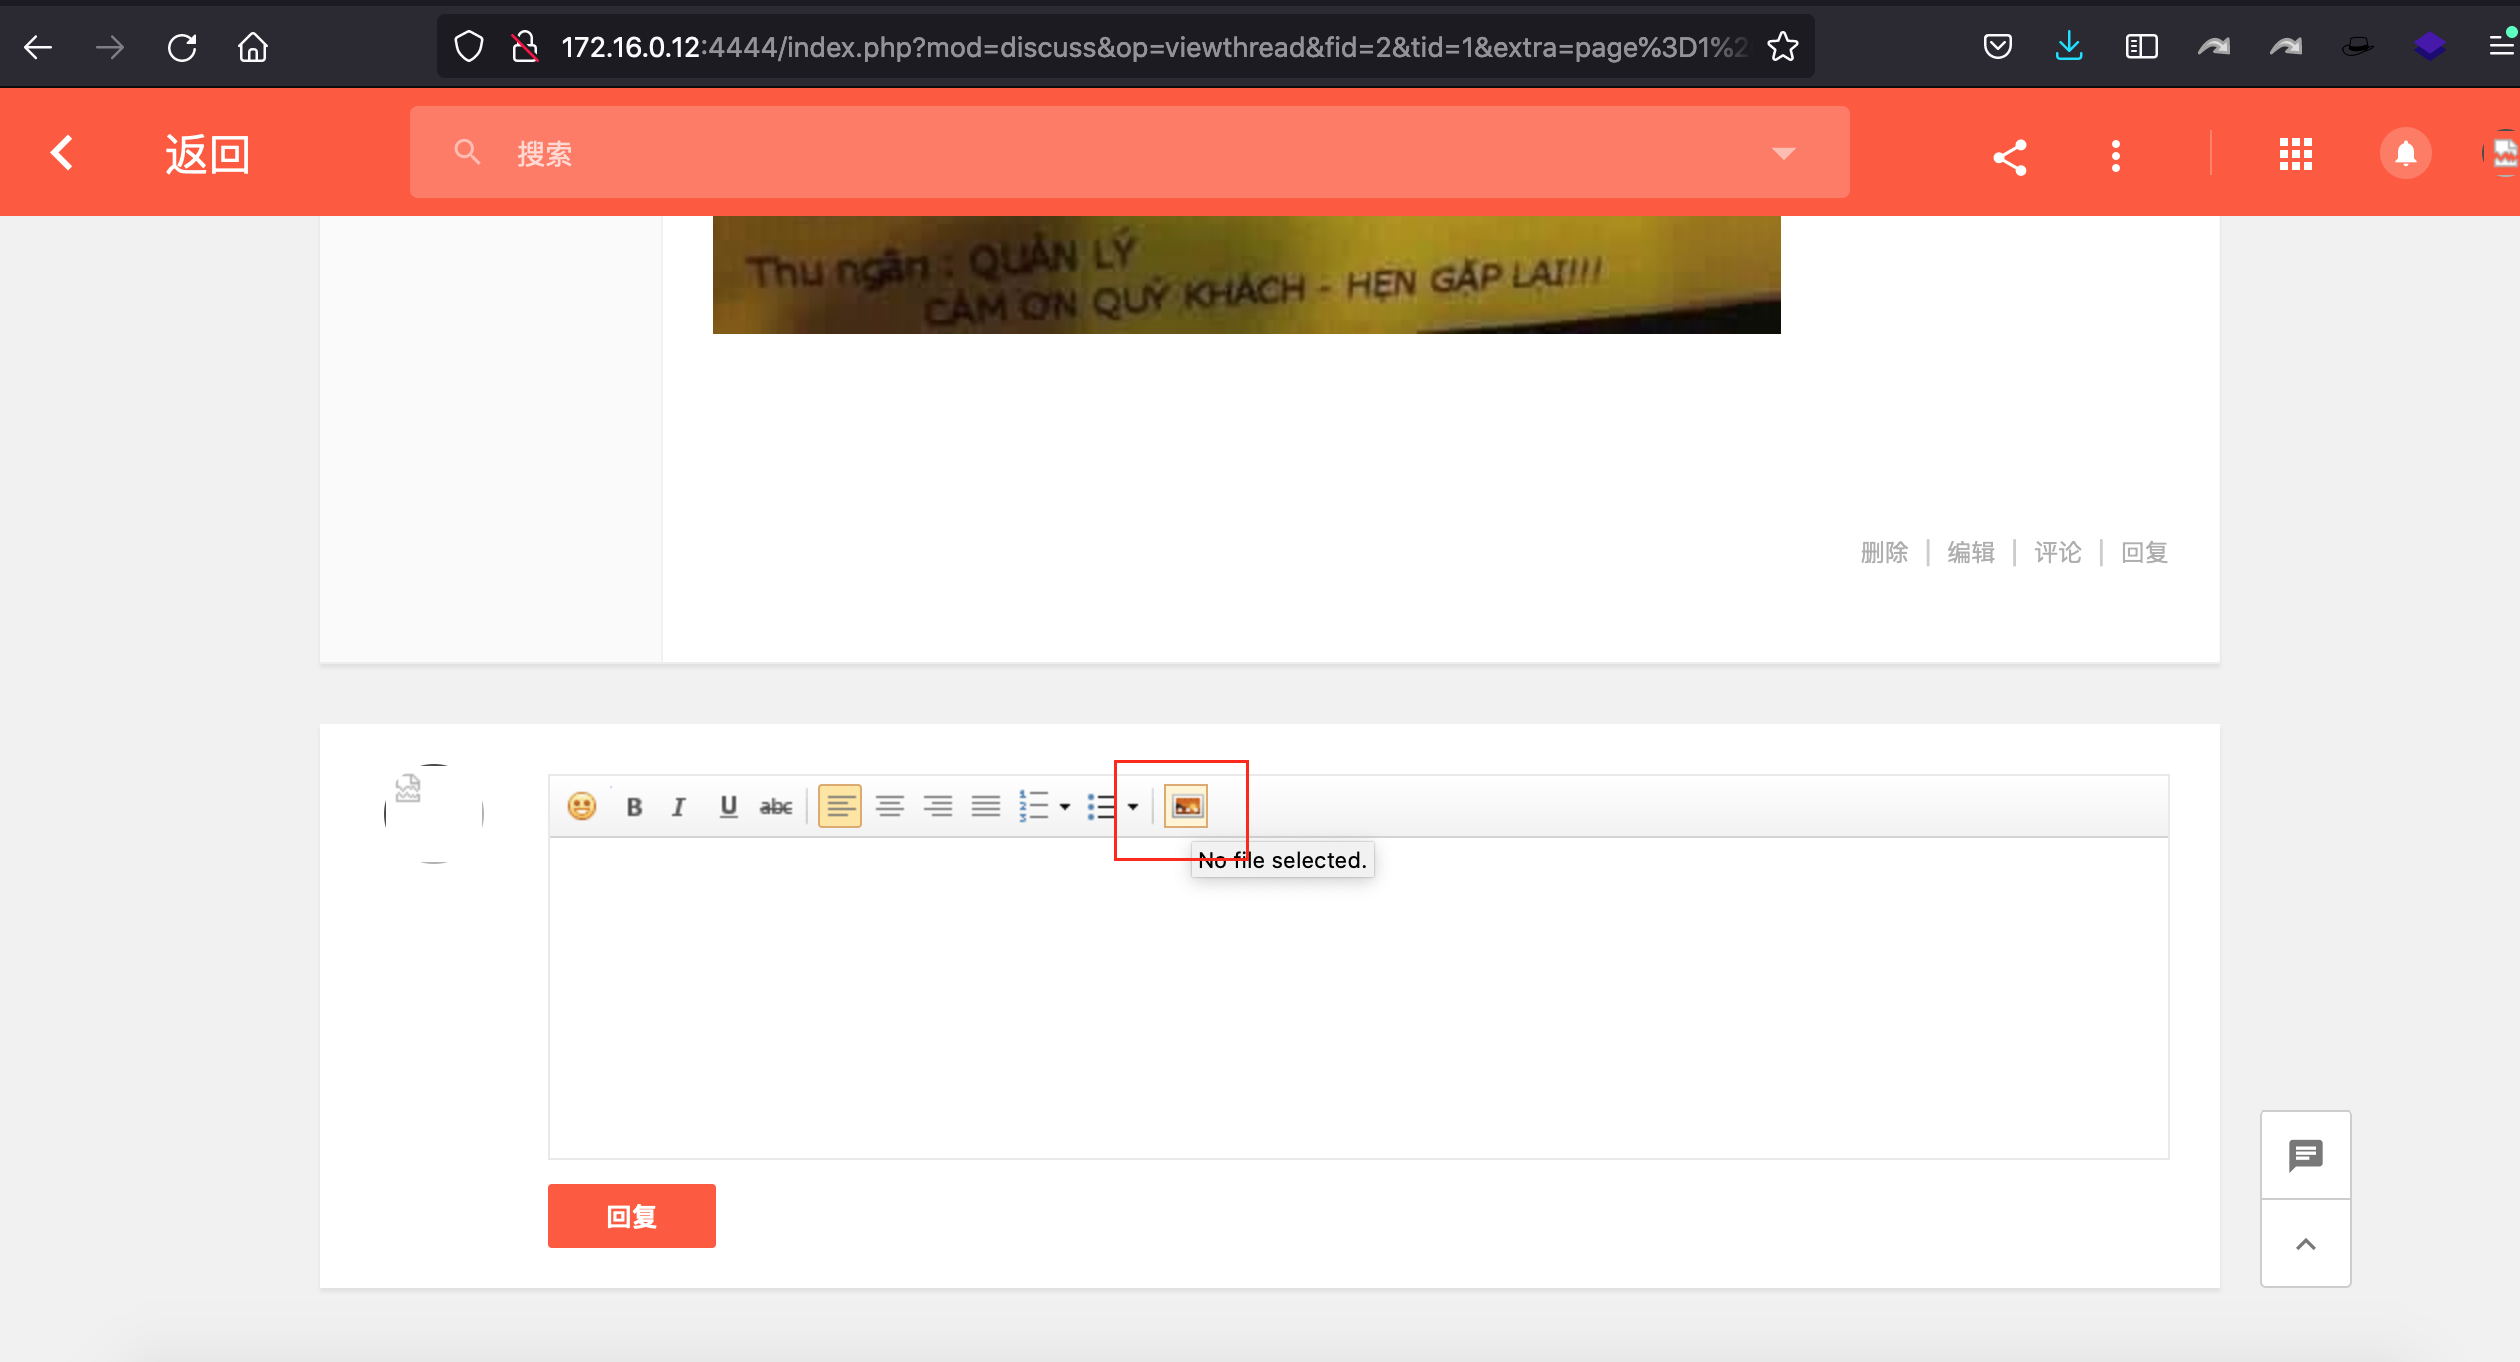The image size is (2520, 1362).
Task: Expand the search bar dropdown arrow
Action: coord(1783,153)
